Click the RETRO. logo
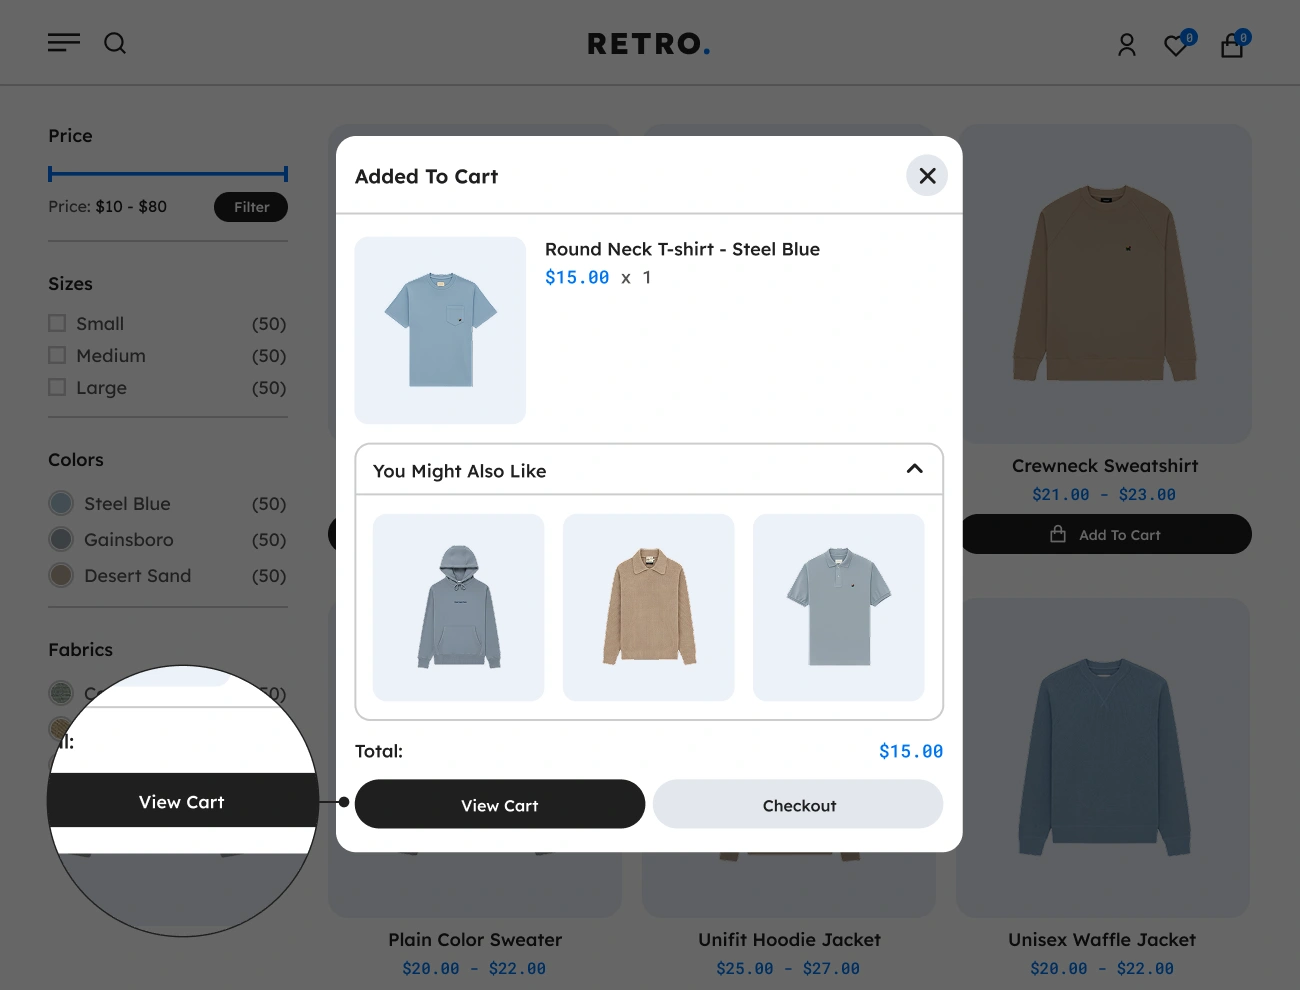The width and height of the screenshot is (1300, 990). point(649,44)
